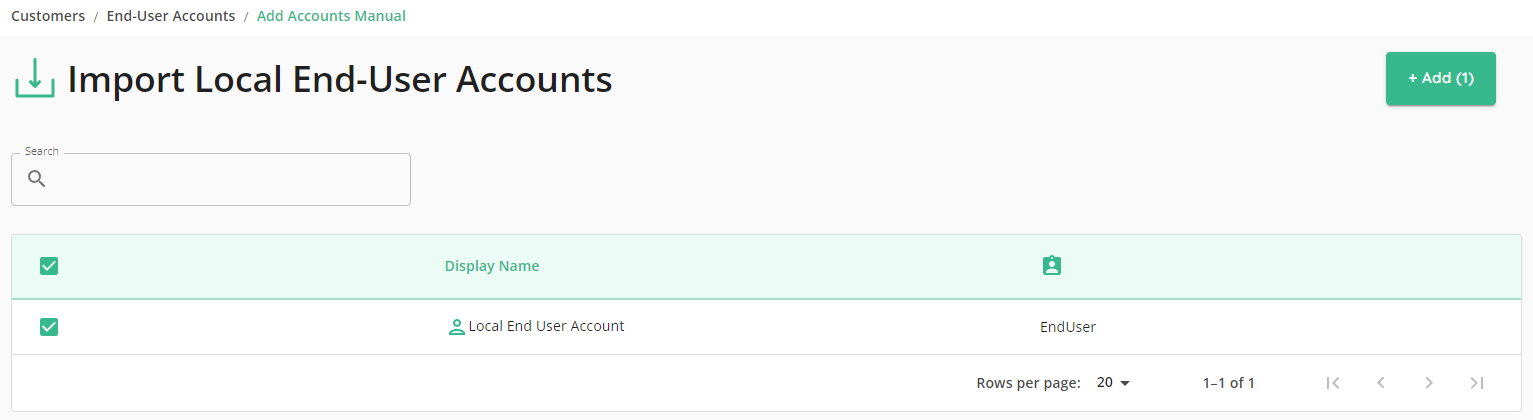Go to the next page arrow

click(x=1429, y=383)
